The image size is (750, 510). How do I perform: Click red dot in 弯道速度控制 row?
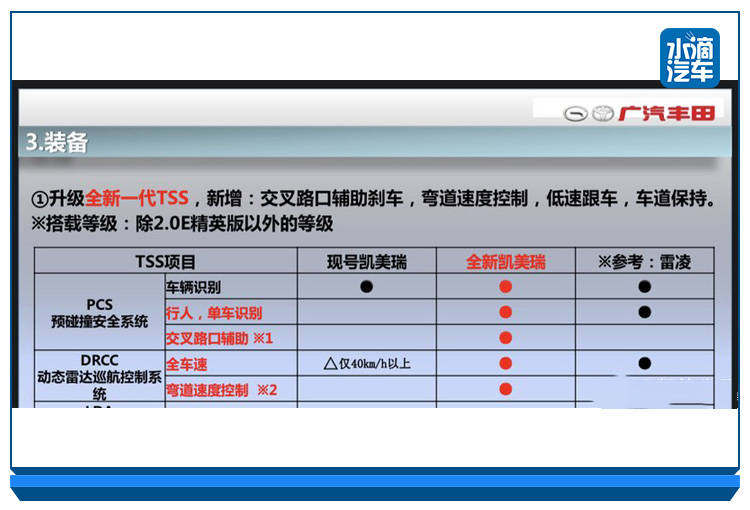(x=506, y=389)
